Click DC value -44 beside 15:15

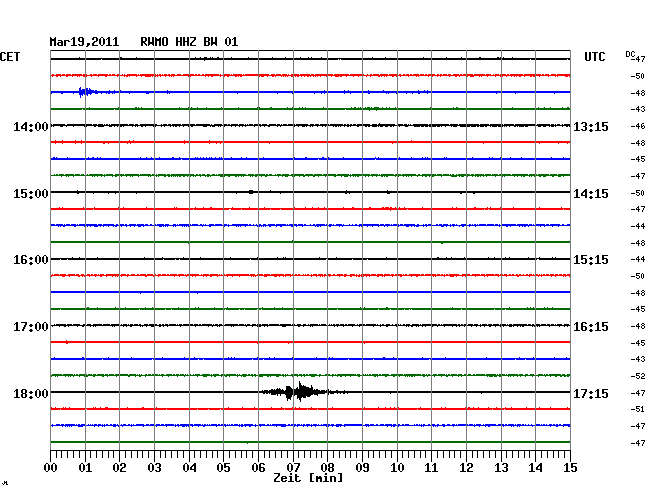coord(638,259)
